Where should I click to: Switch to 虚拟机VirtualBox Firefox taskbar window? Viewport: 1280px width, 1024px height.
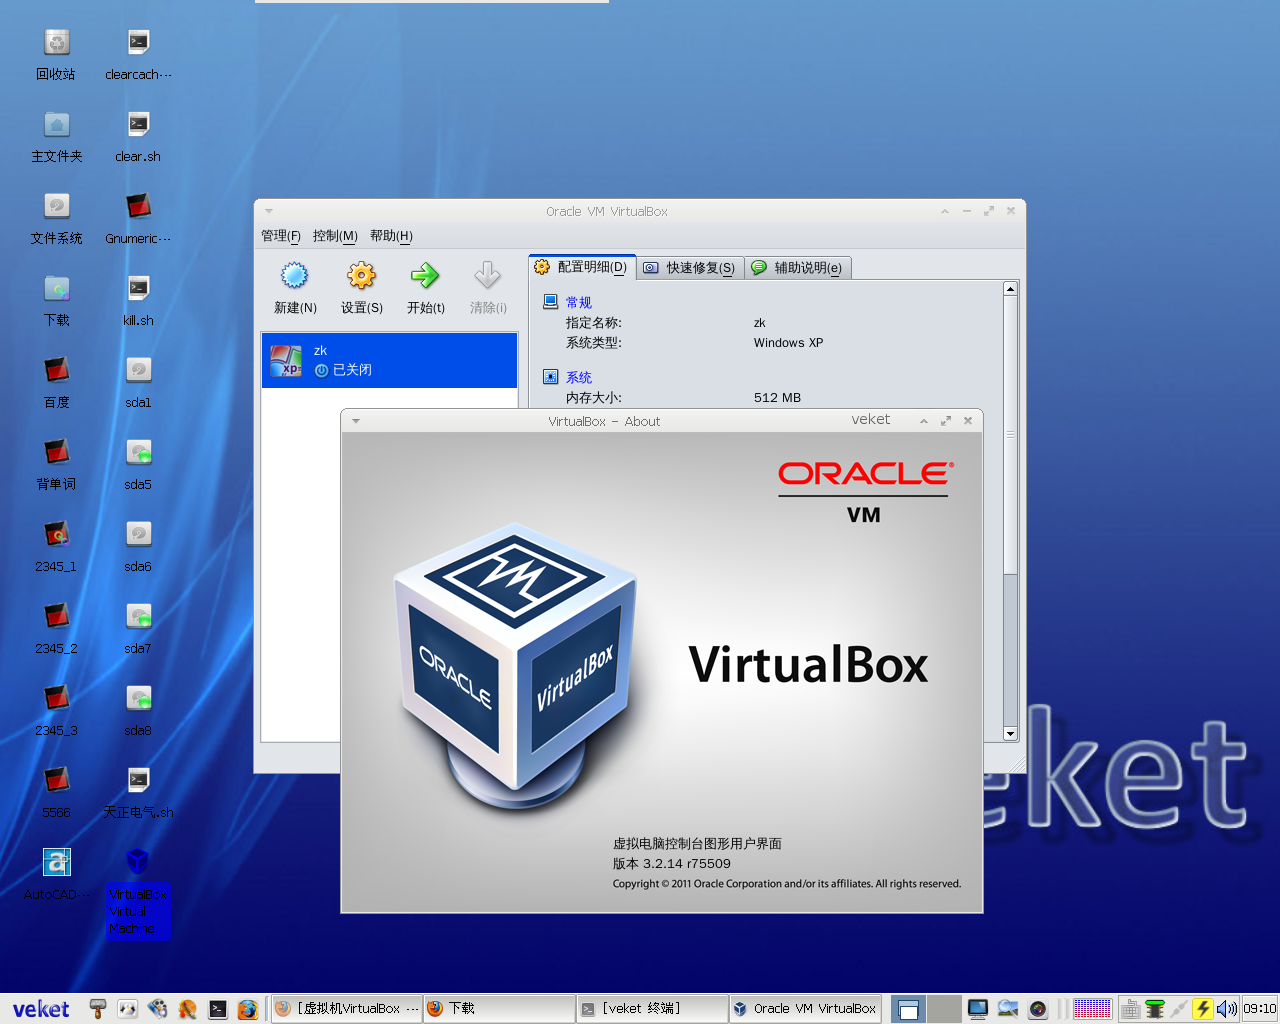(347, 1008)
